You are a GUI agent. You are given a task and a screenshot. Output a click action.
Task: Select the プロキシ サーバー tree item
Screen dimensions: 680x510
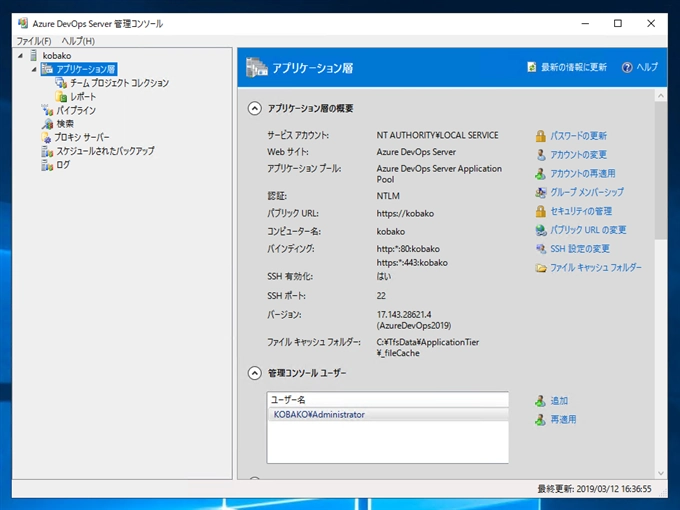[x=82, y=137]
